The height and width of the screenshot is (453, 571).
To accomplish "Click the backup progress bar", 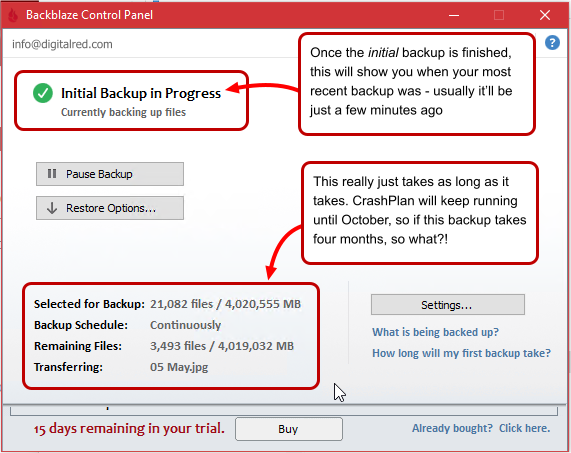I will tap(284, 411).
